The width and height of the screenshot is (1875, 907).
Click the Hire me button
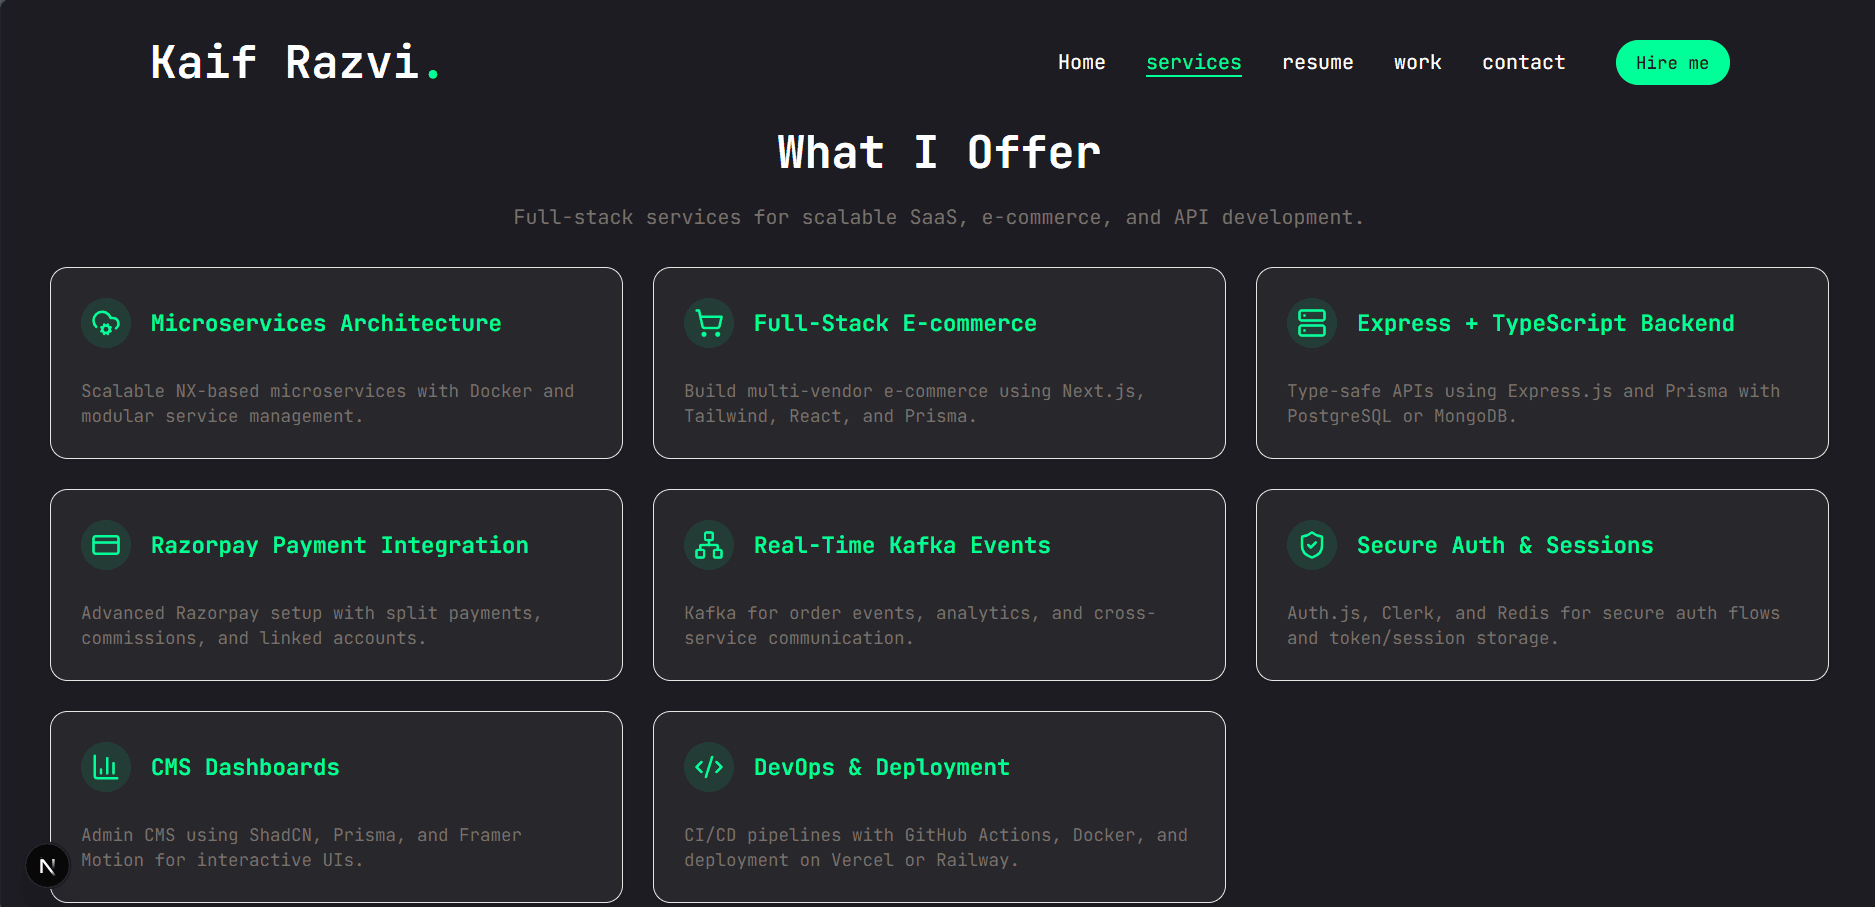tap(1673, 63)
